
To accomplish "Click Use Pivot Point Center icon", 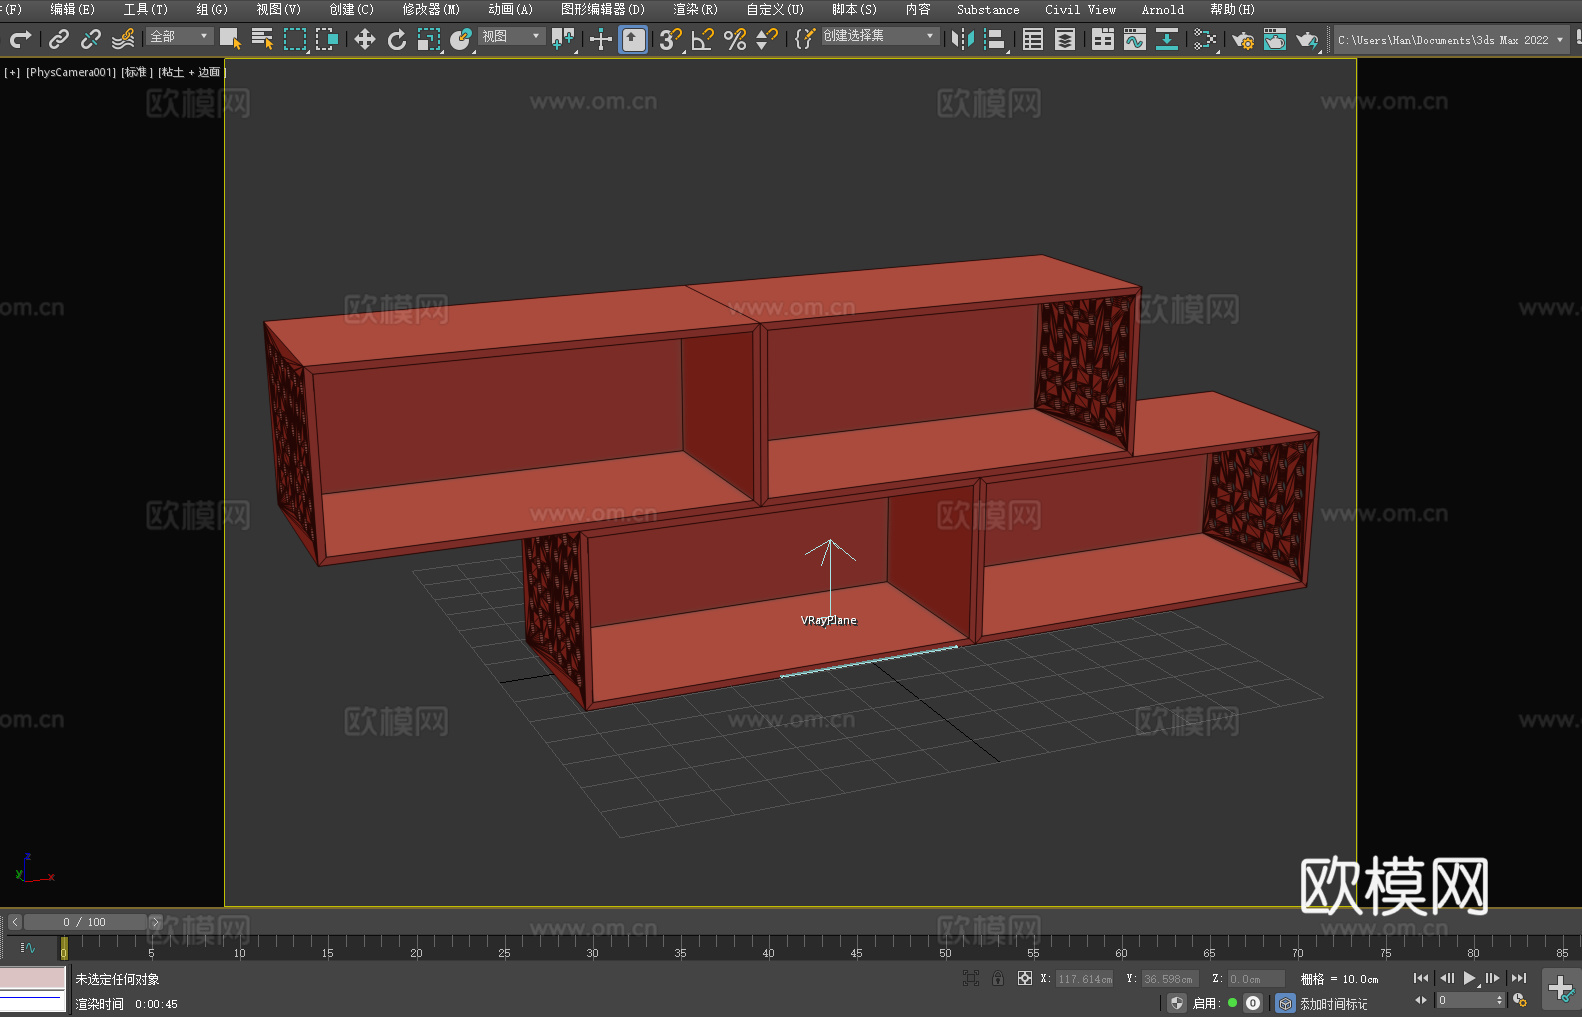I will coord(563,39).
